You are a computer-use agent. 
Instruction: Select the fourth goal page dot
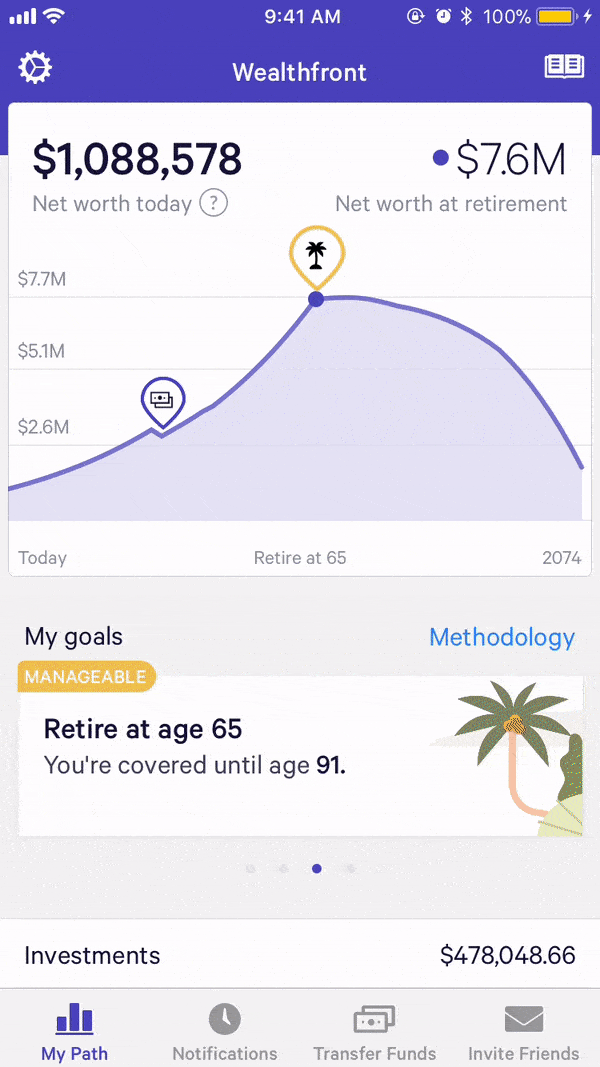[x=350, y=869]
